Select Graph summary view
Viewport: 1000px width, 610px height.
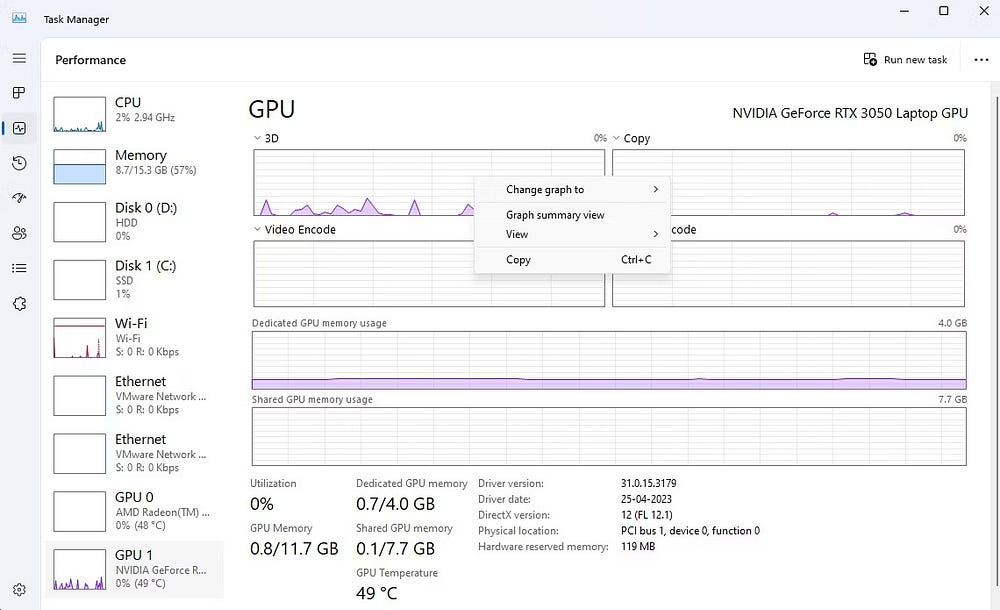coord(554,214)
